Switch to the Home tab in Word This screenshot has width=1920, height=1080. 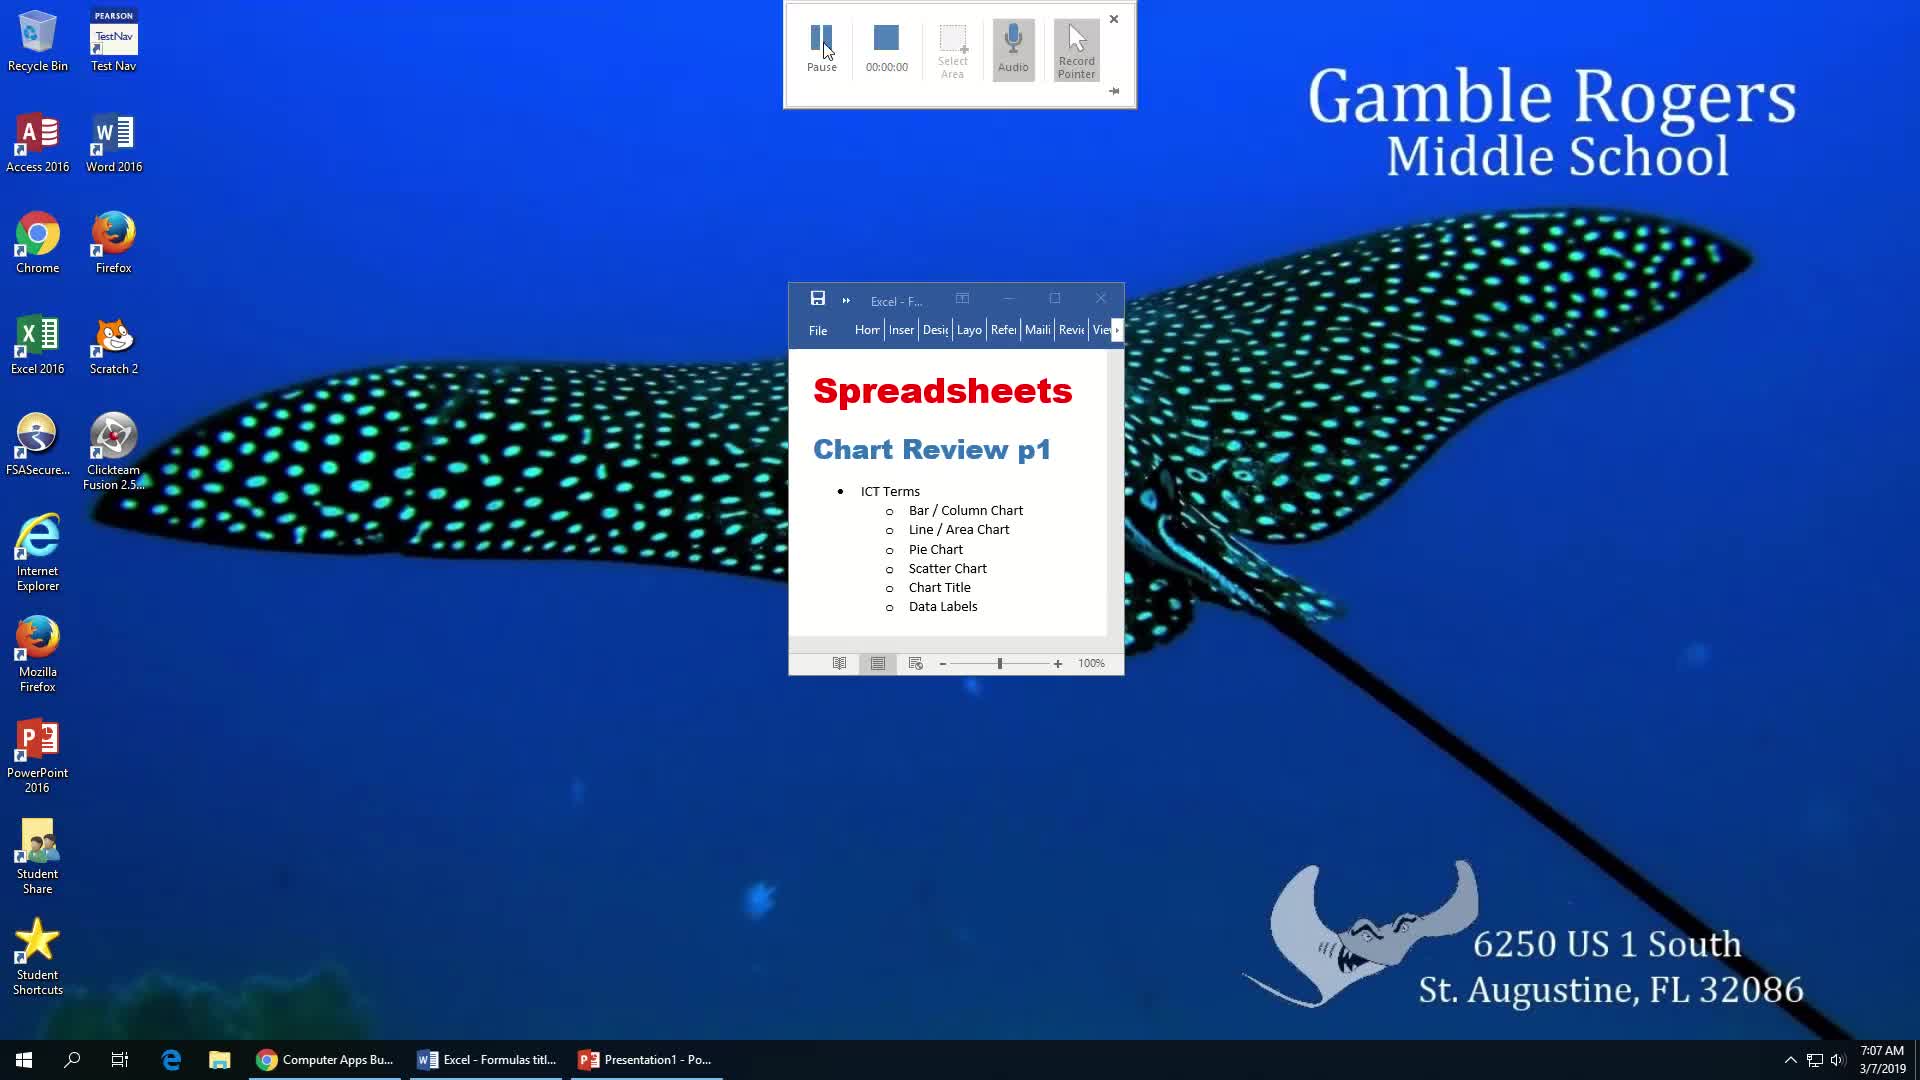[867, 330]
